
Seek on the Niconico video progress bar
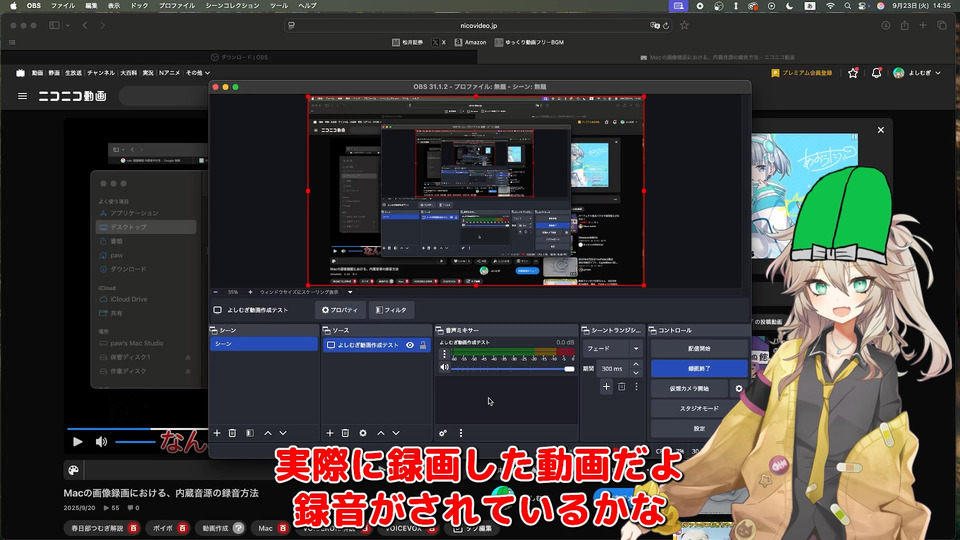[137, 429]
